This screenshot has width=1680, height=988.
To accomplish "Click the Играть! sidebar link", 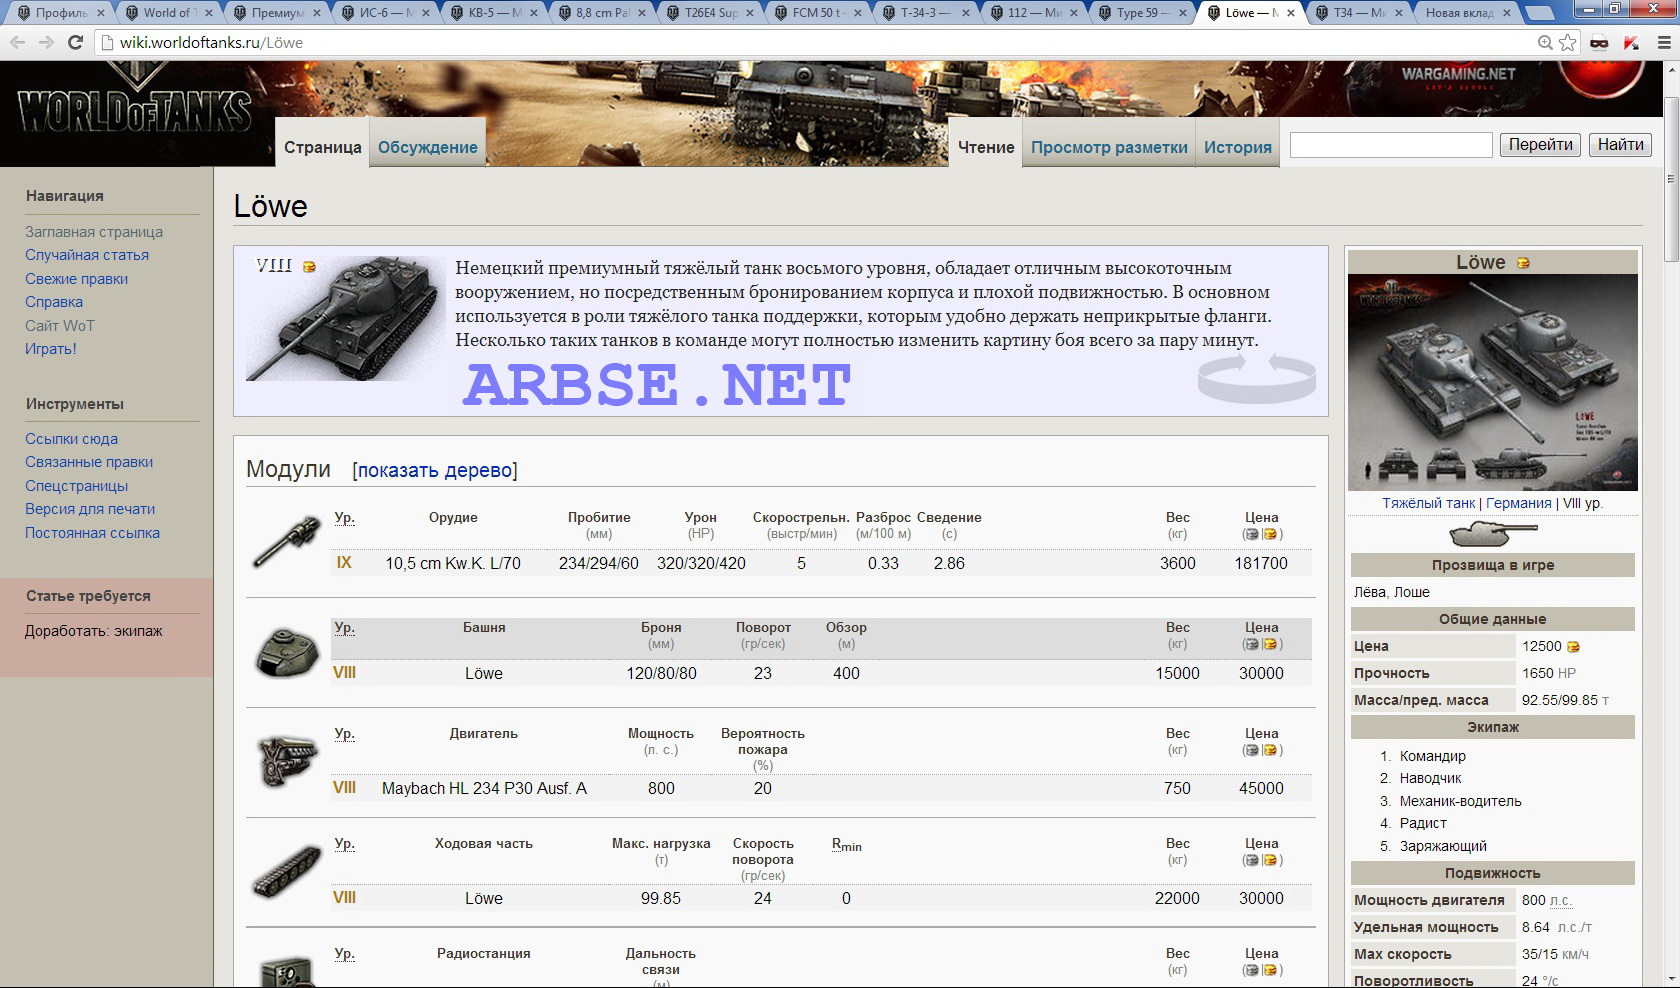I will point(50,349).
